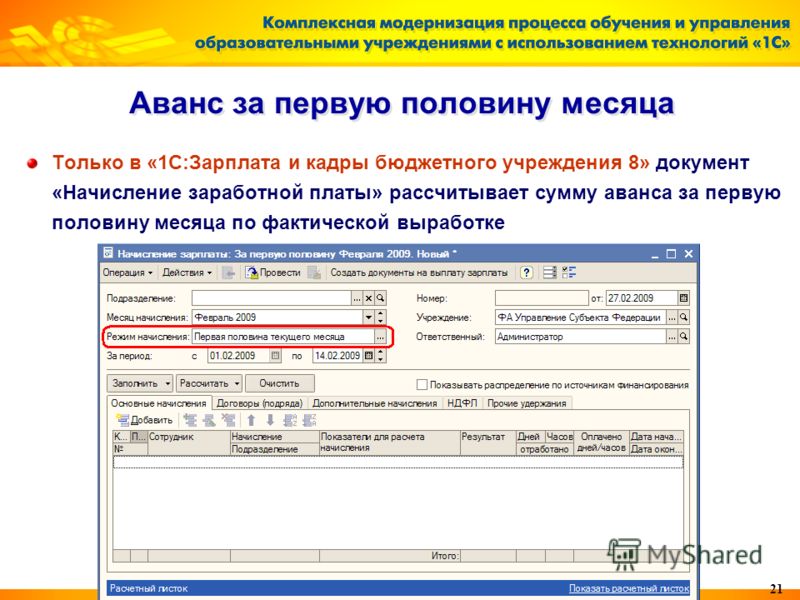
Task: Click the Результат column header
Action: 488,443
